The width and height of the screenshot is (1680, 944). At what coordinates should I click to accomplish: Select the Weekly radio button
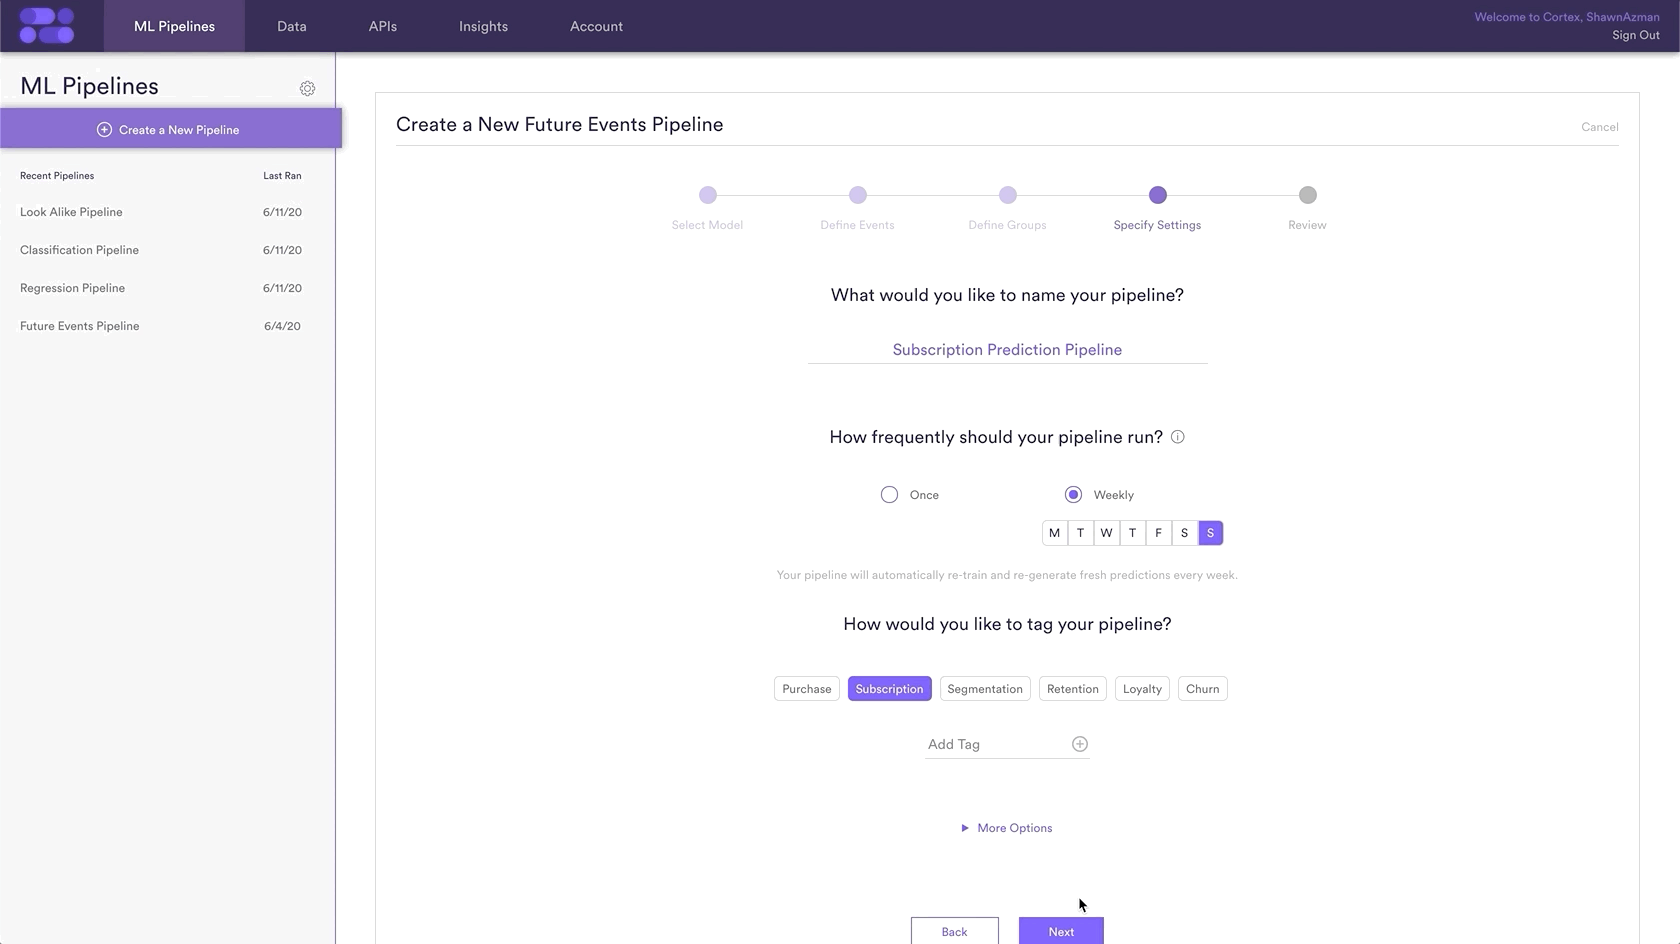pyautogui.click(x=1073, y=495)
